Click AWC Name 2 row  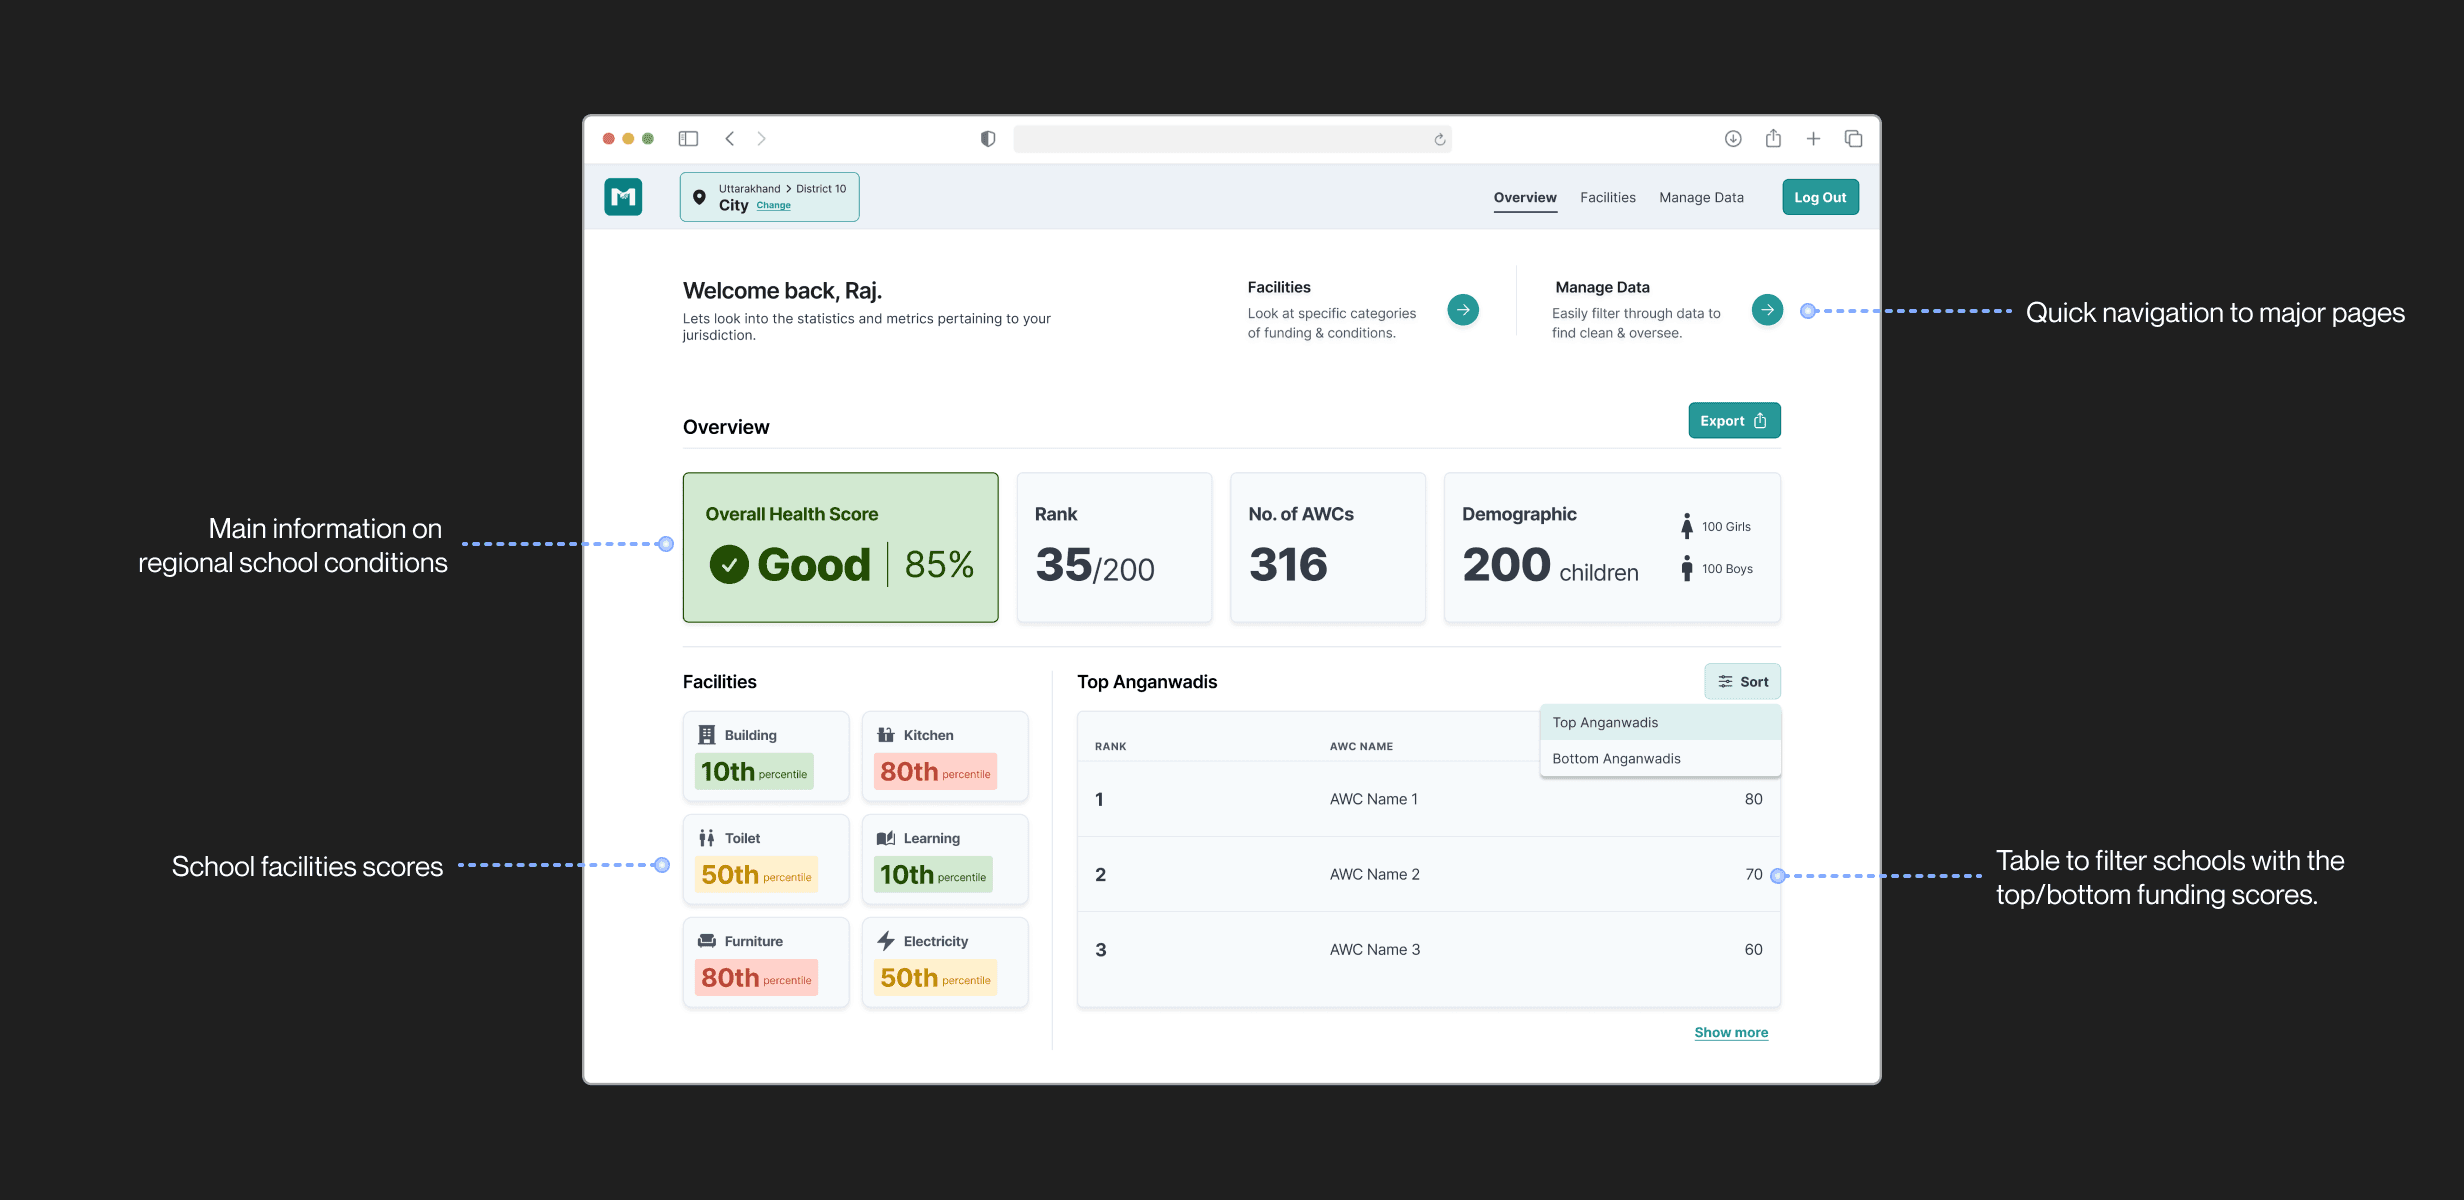[x=1429, y=874]
